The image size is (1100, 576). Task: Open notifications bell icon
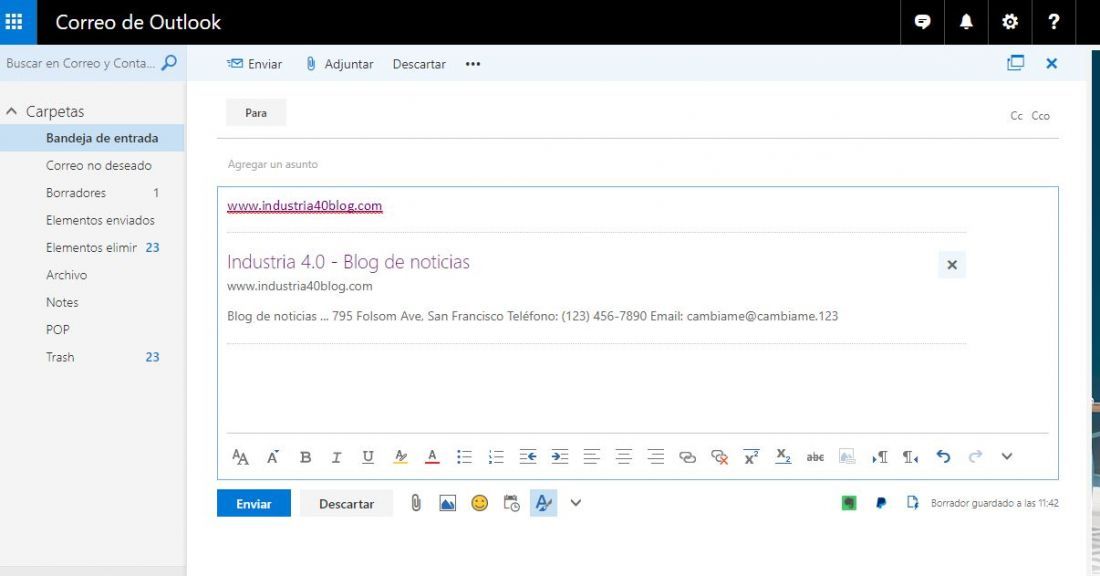click(966, 22)
